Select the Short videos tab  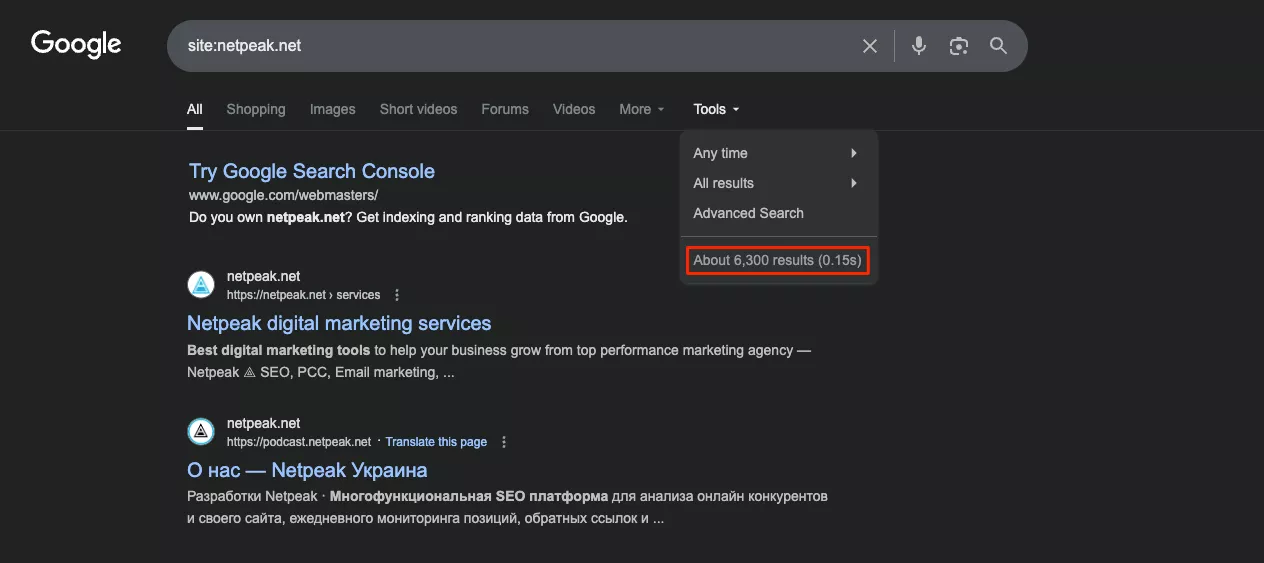(418, 109)
